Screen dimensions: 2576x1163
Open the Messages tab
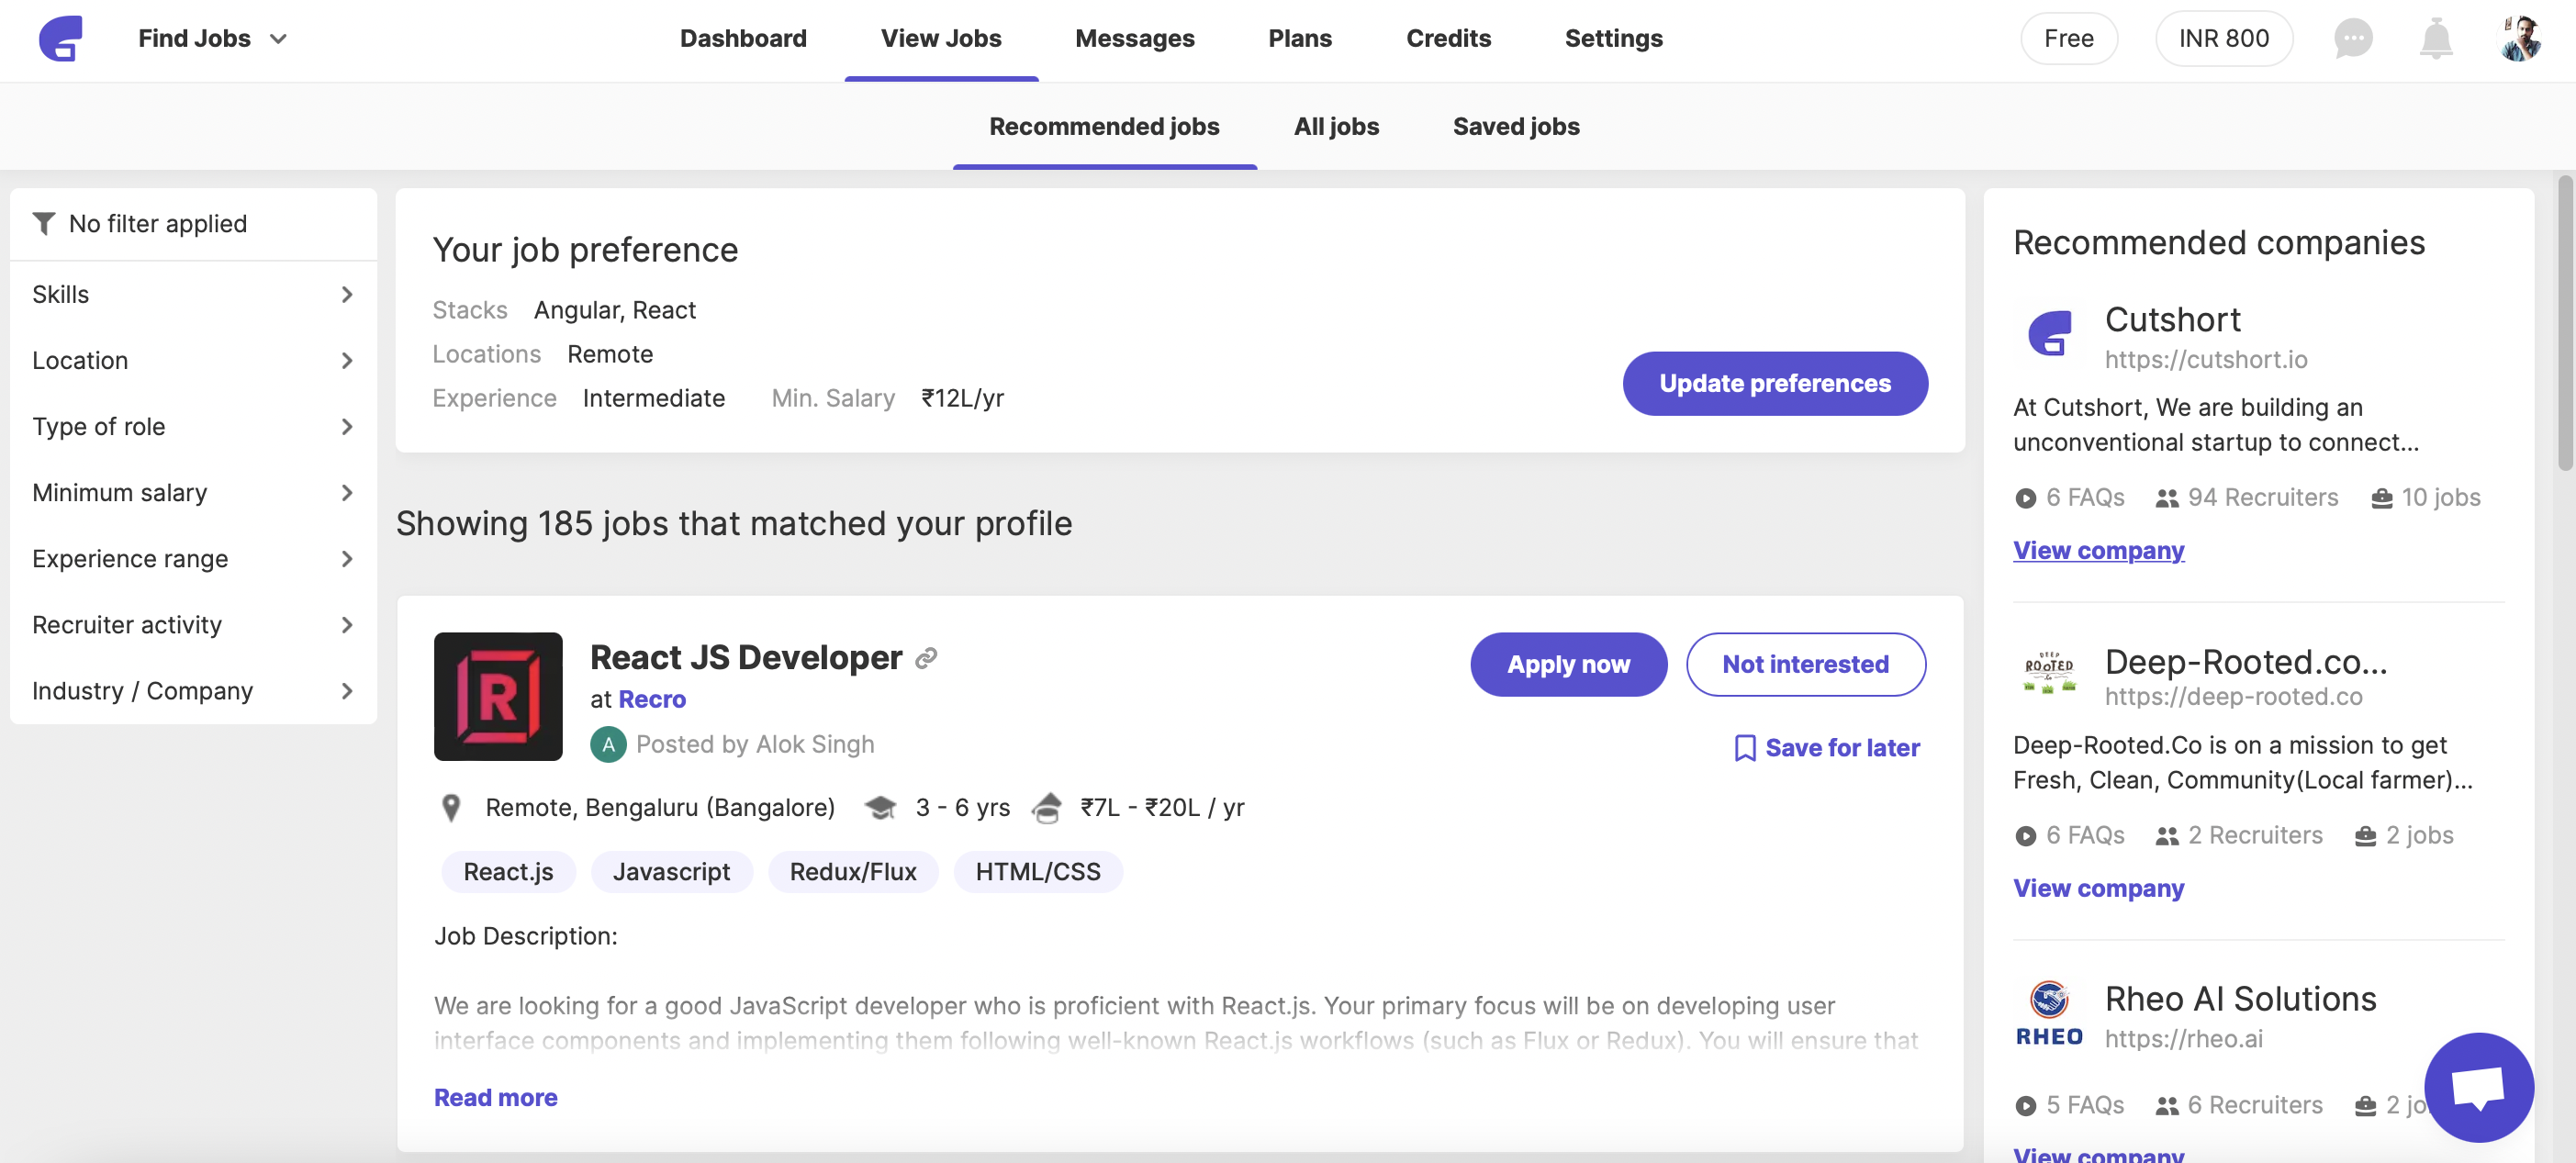click(1135, 39)
